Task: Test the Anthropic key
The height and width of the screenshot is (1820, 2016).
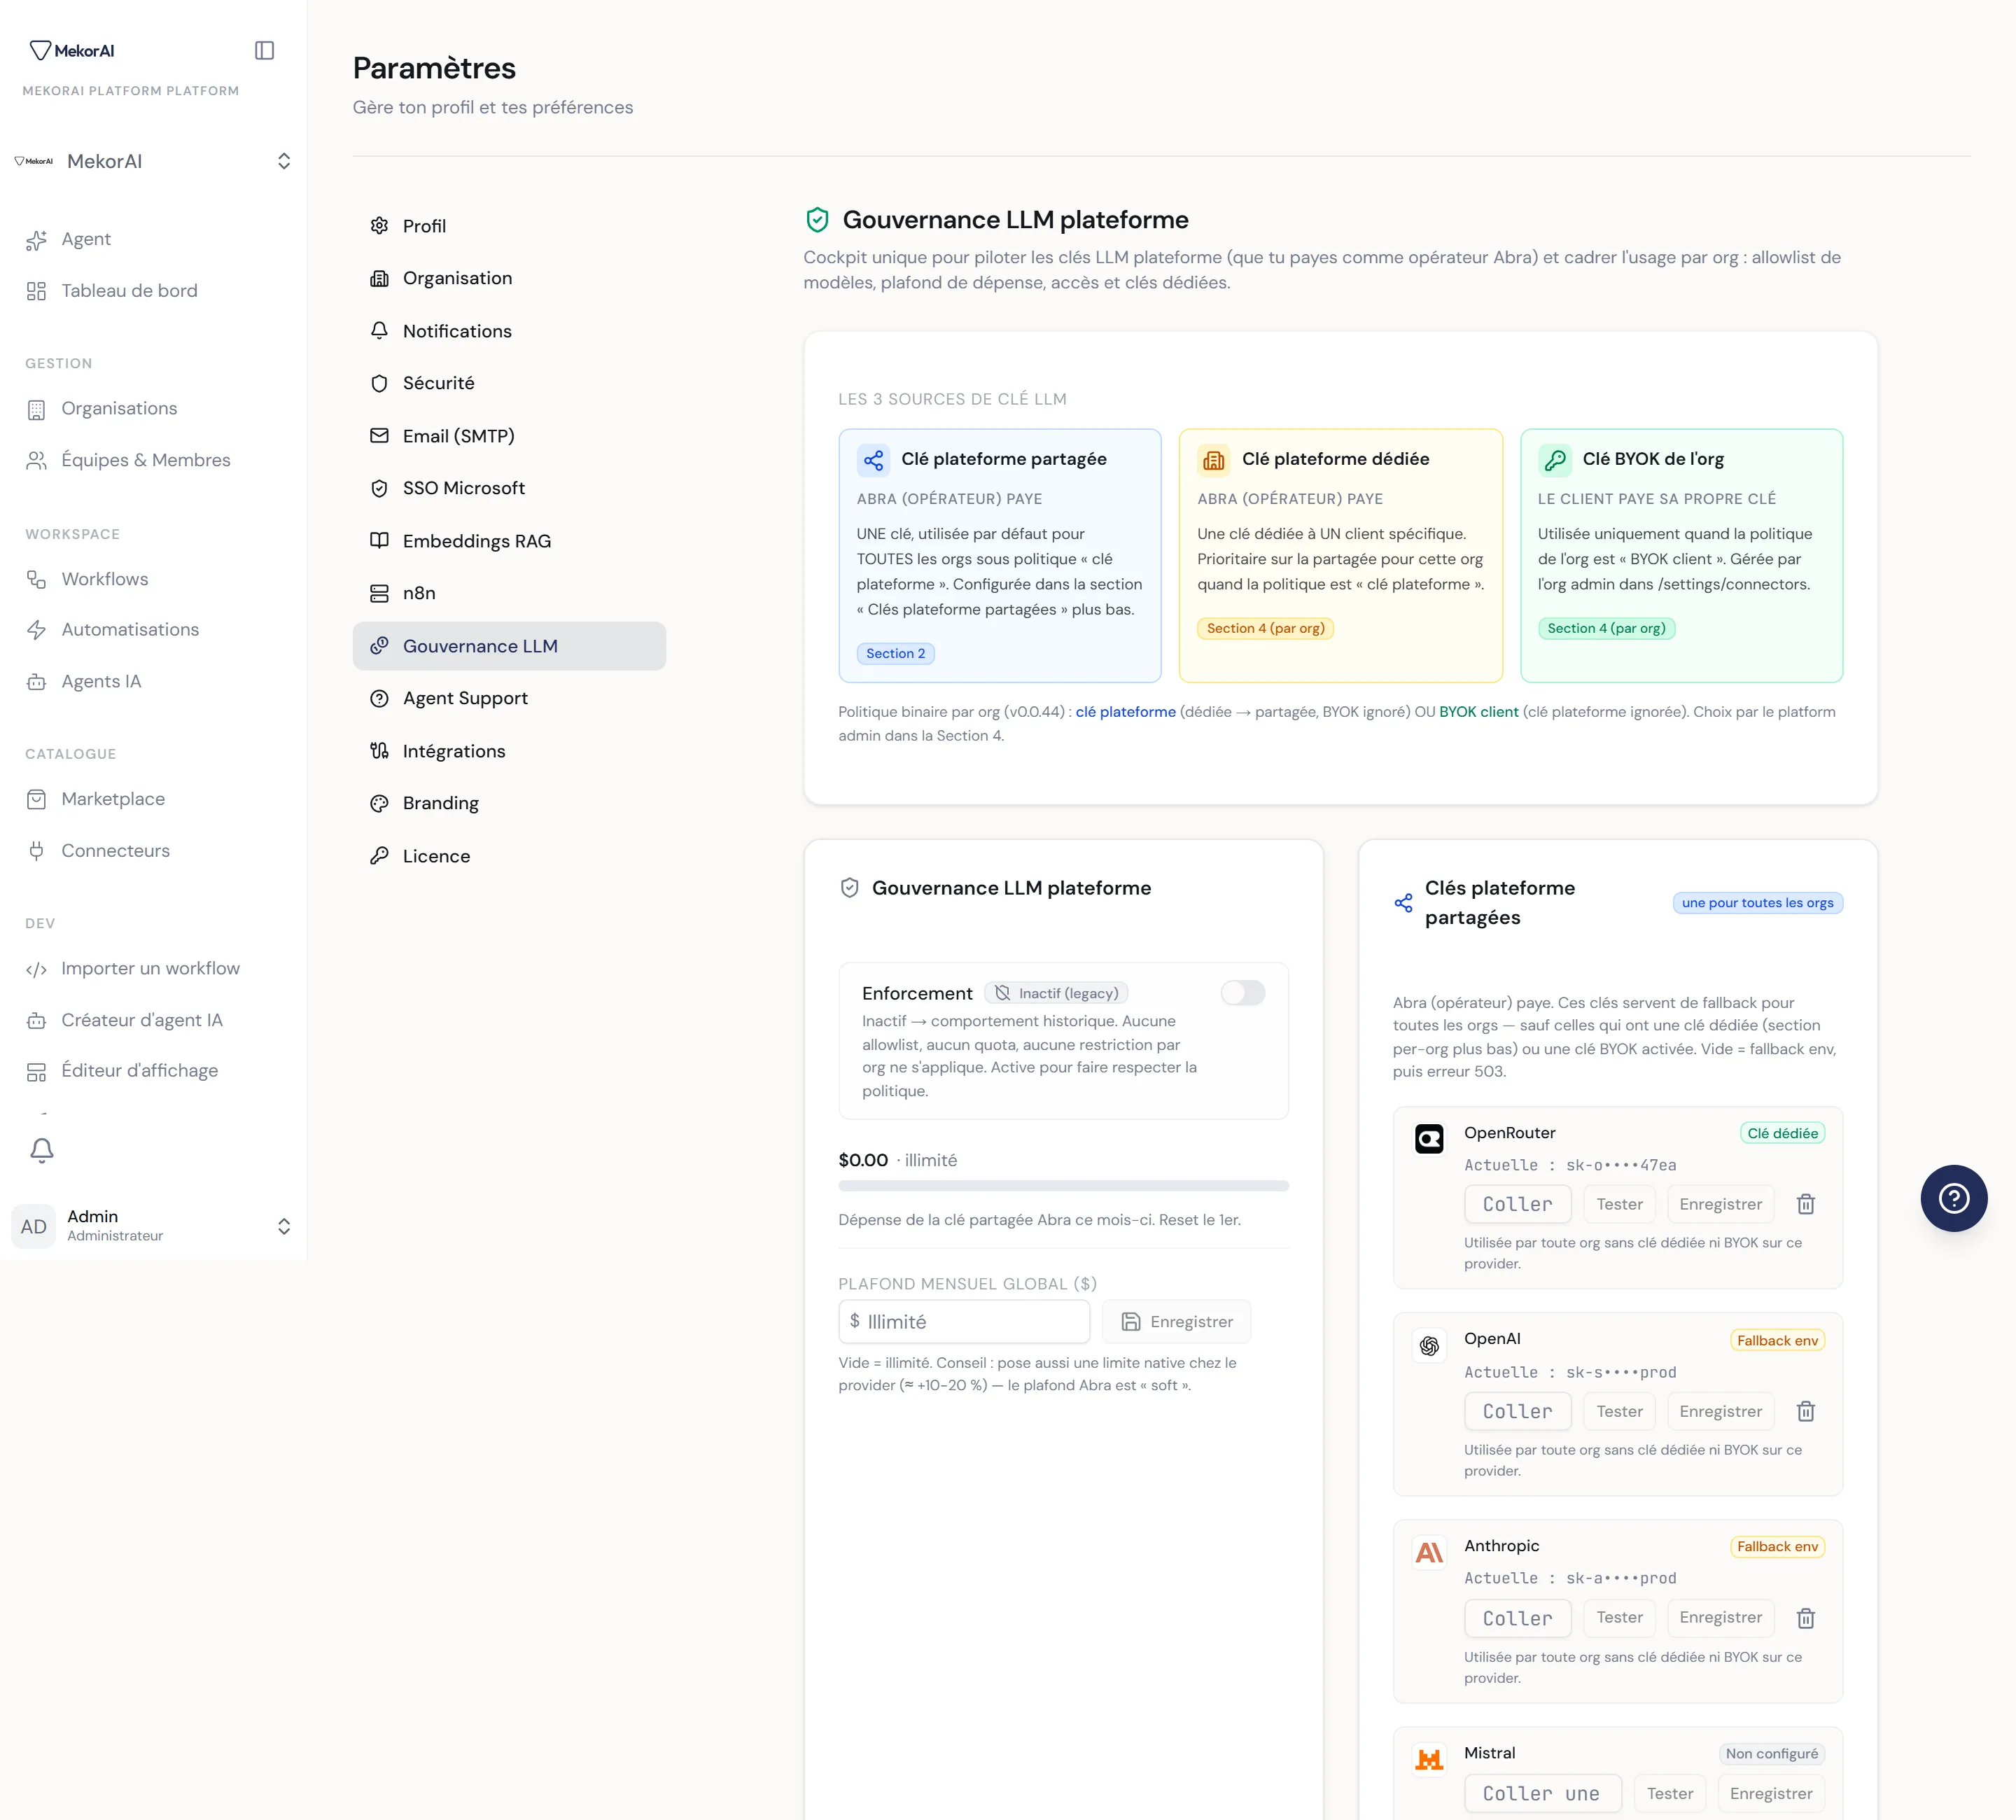Action: (1619, 1618)
